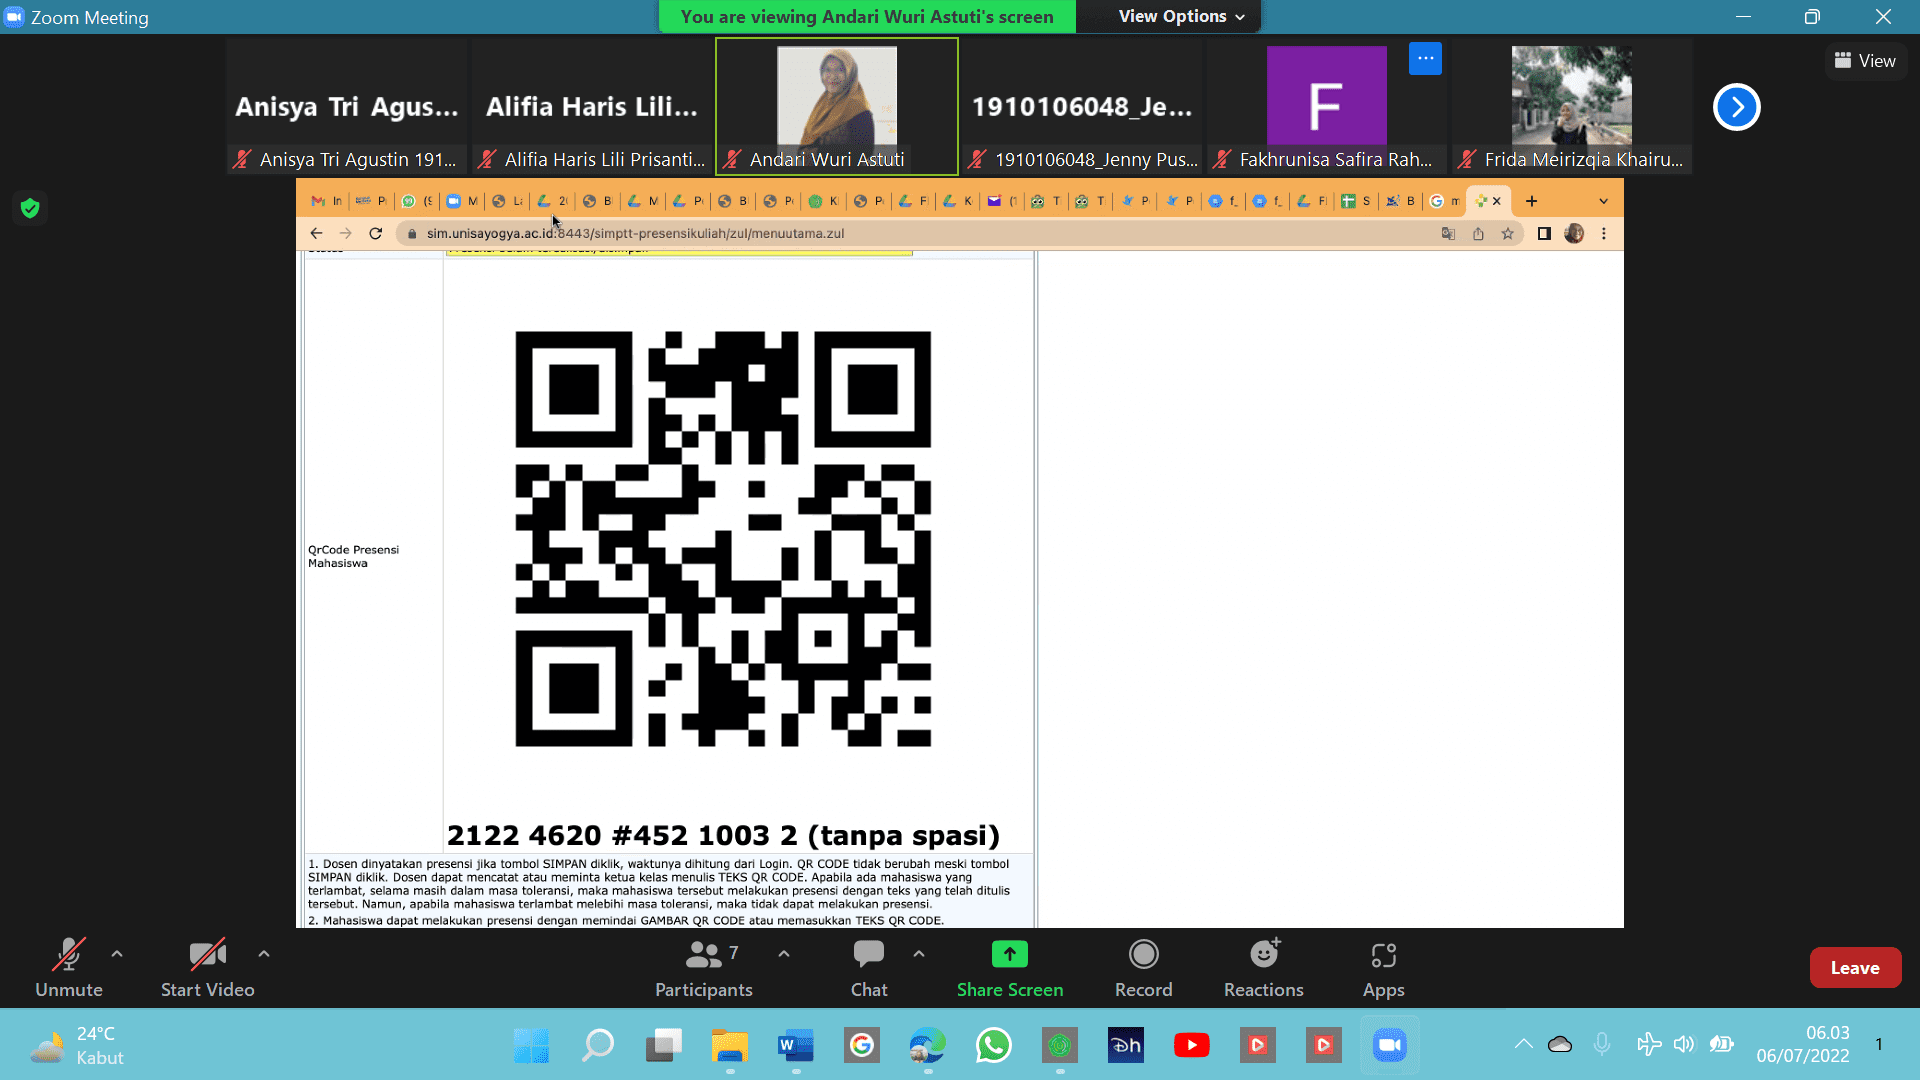Click the green Share Screen button

(x=1010, y=968)
